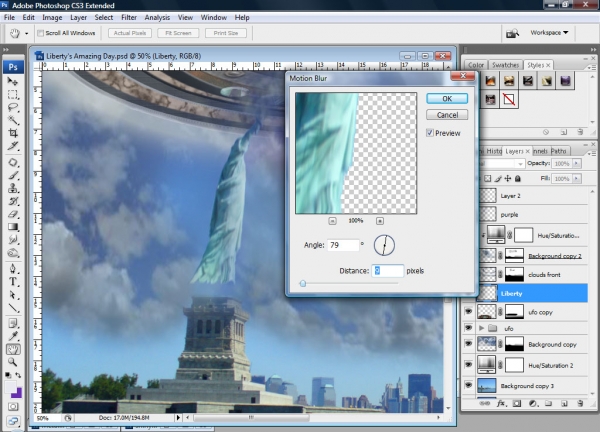Switch to the Color tab
The image size is (600, 432).
(476, 65)
